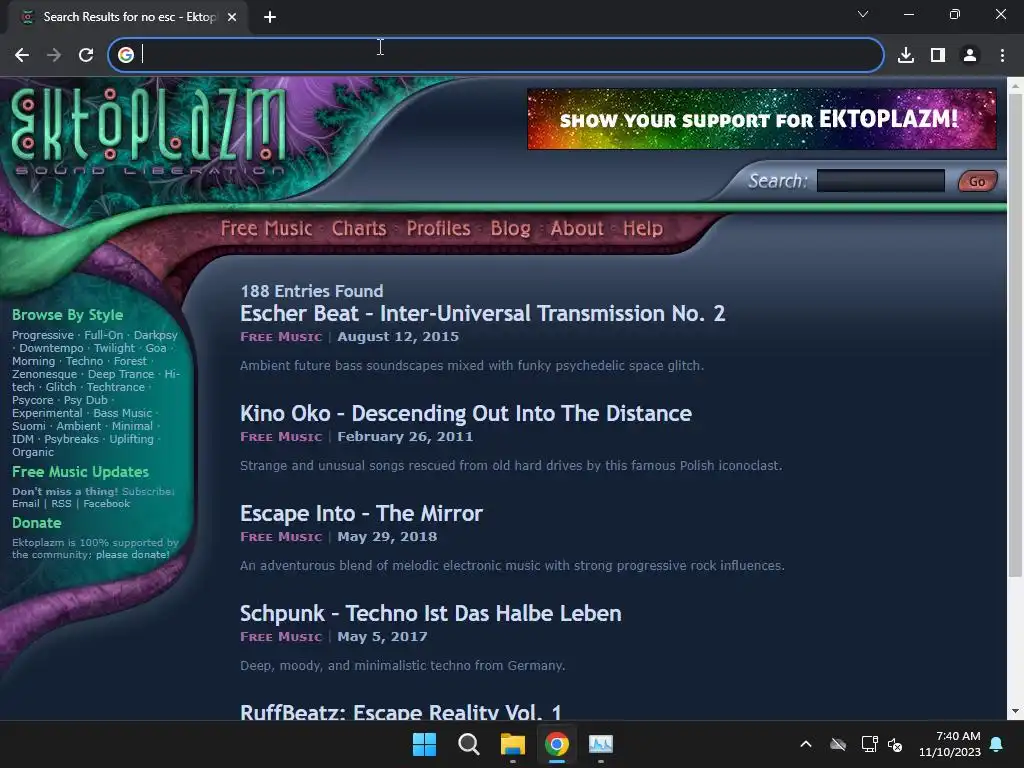Open the Profiles menu item

[438, 229]
